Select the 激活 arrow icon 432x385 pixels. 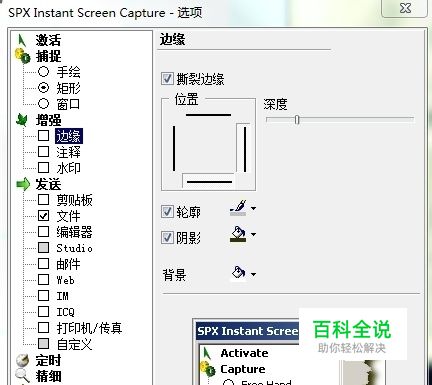point(22,40)
